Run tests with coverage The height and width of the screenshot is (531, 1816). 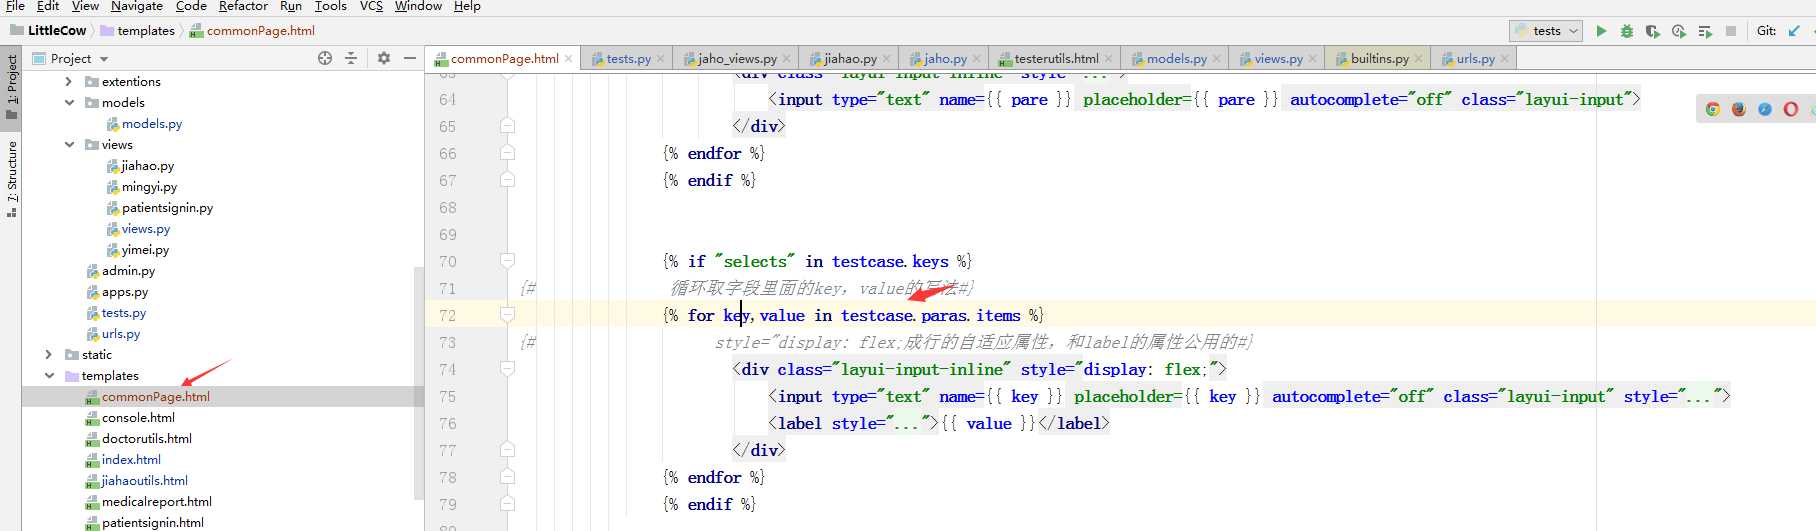[x=1653, y=31]
